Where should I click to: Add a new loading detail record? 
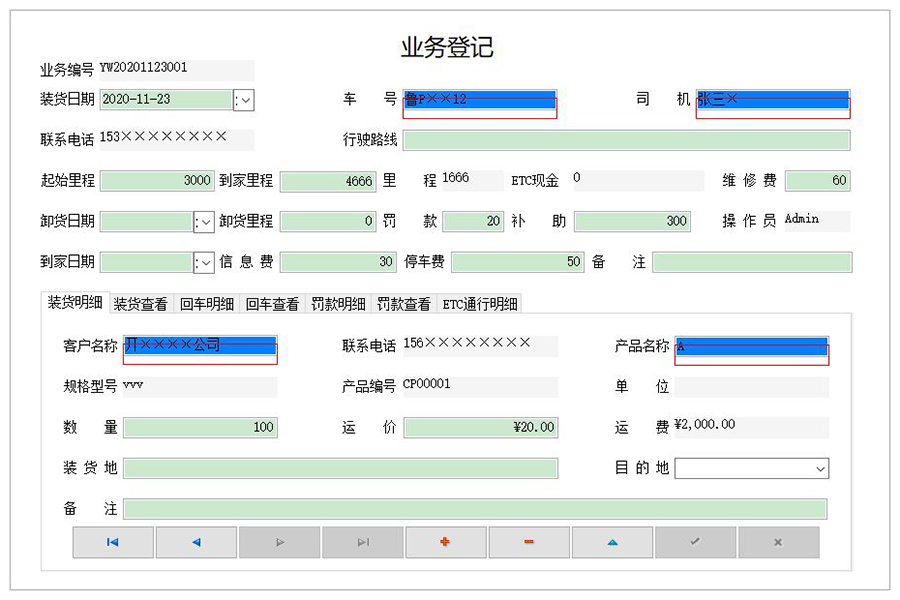tap(445, 541)
